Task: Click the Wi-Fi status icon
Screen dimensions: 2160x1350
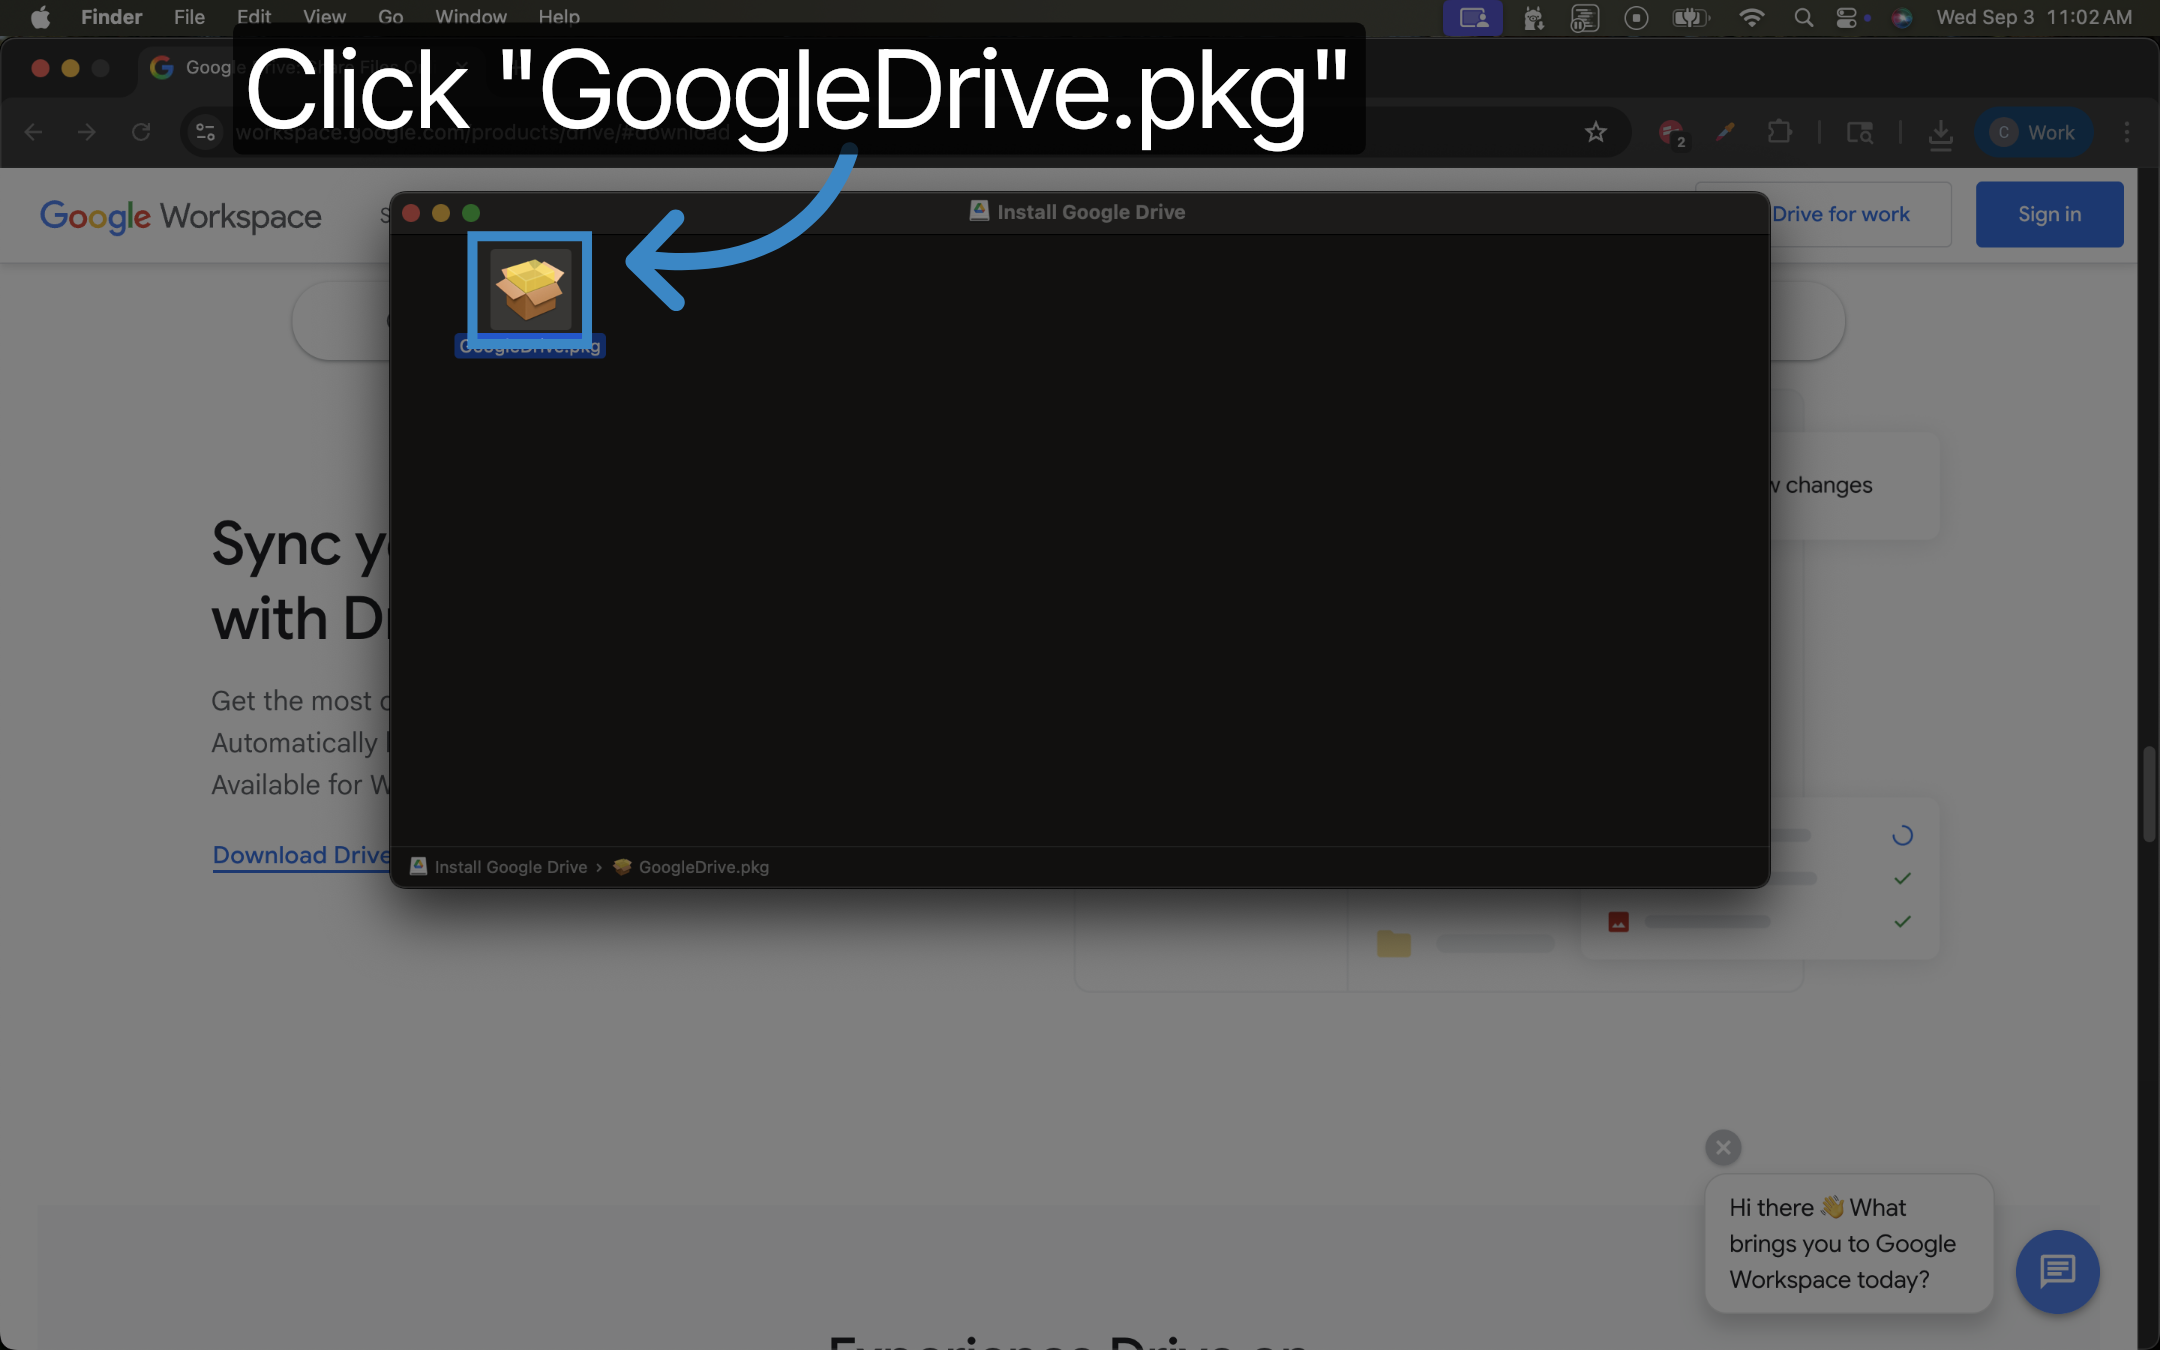Action: pos(1751,18)
